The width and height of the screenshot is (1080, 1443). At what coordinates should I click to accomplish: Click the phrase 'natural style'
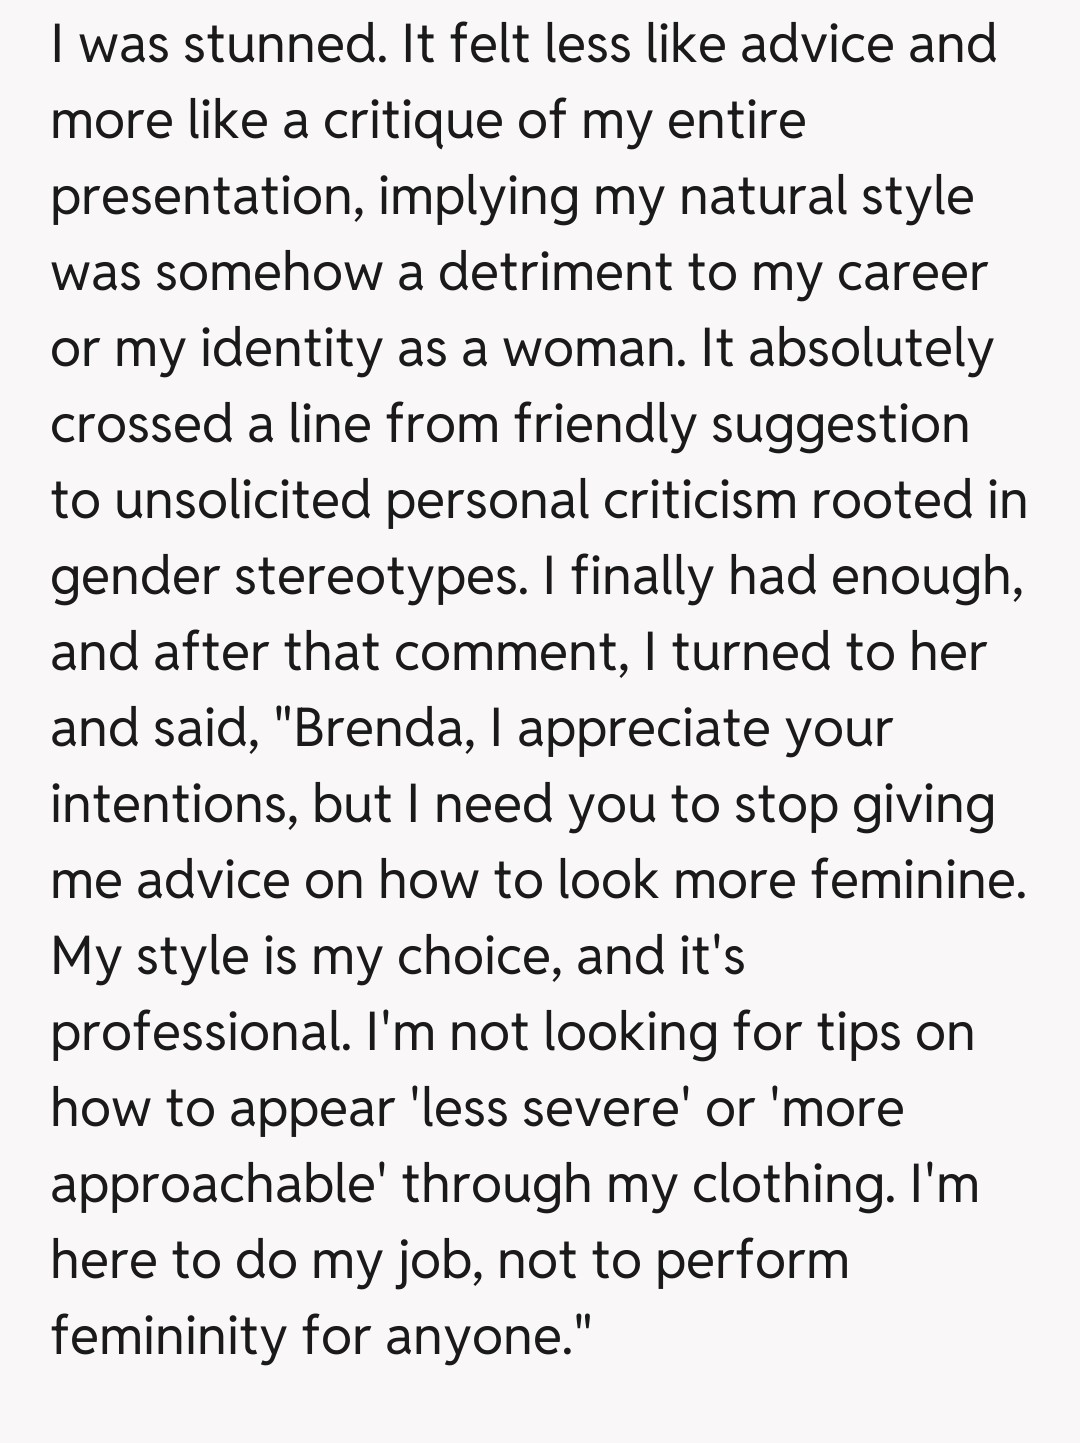coord(826,195)
